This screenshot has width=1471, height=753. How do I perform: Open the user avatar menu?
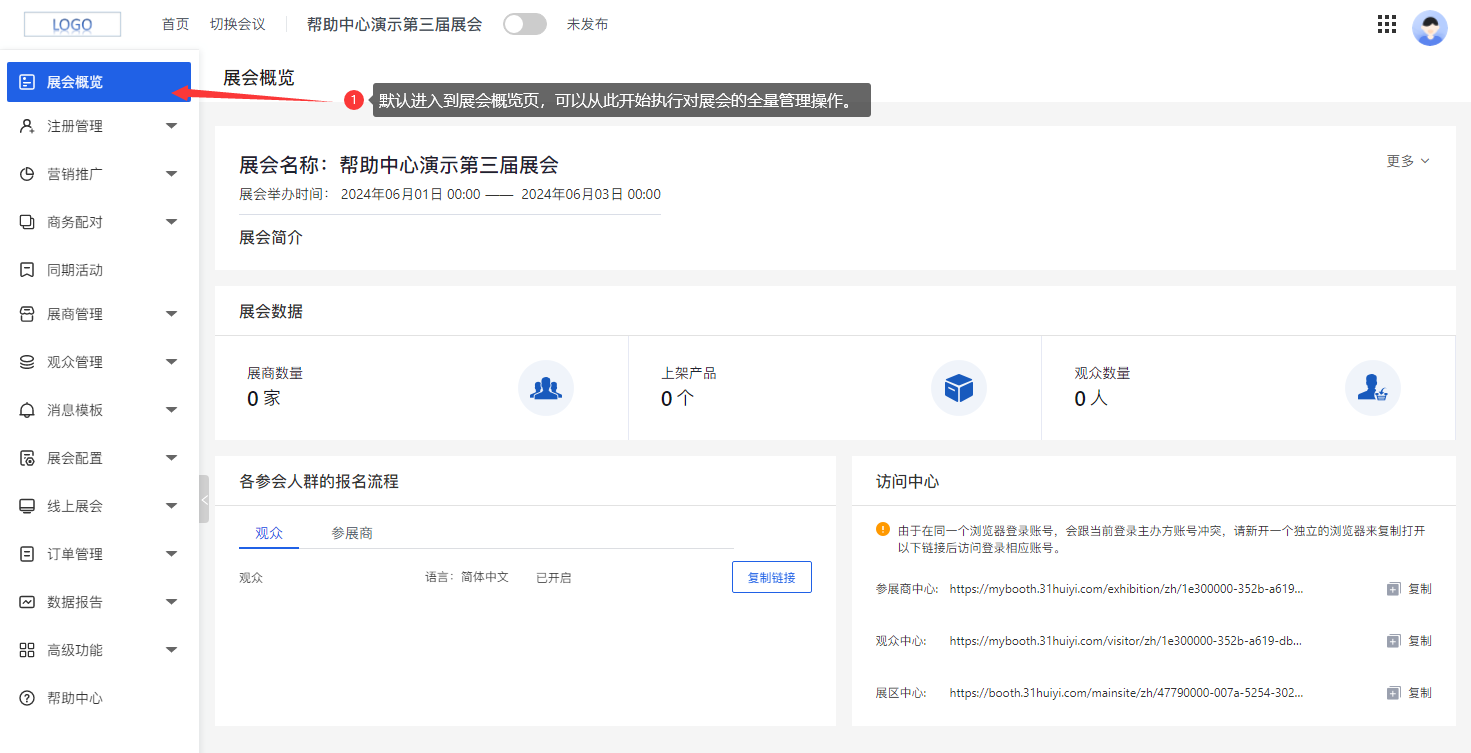(x=1430, y=27)
